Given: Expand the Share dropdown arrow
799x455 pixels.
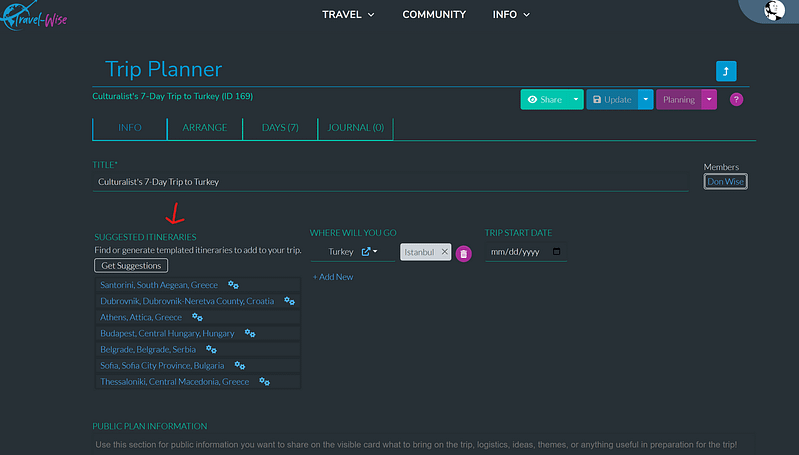Looking at the screenshot, I should (576, 99).
